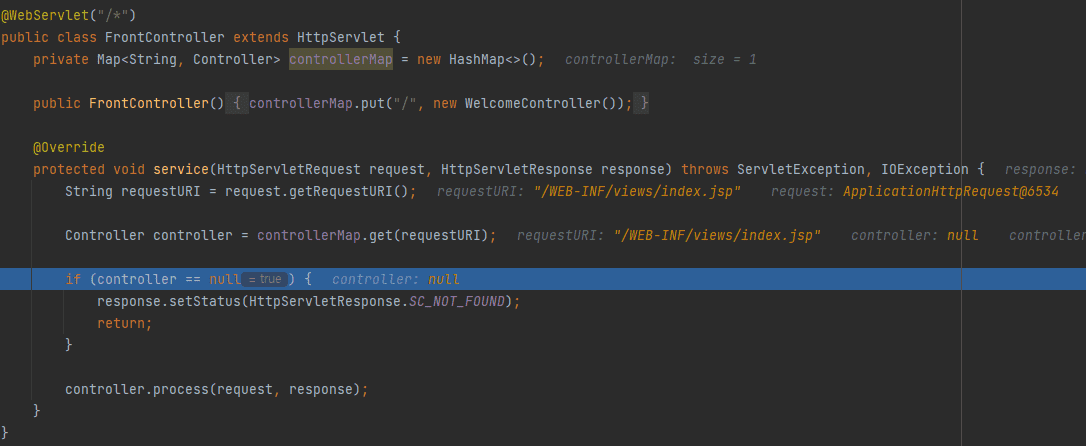Click the 'controllerMap: size = 1' inline hint
The height and width of the screenshot is (446, 1086).
point(660,60)
